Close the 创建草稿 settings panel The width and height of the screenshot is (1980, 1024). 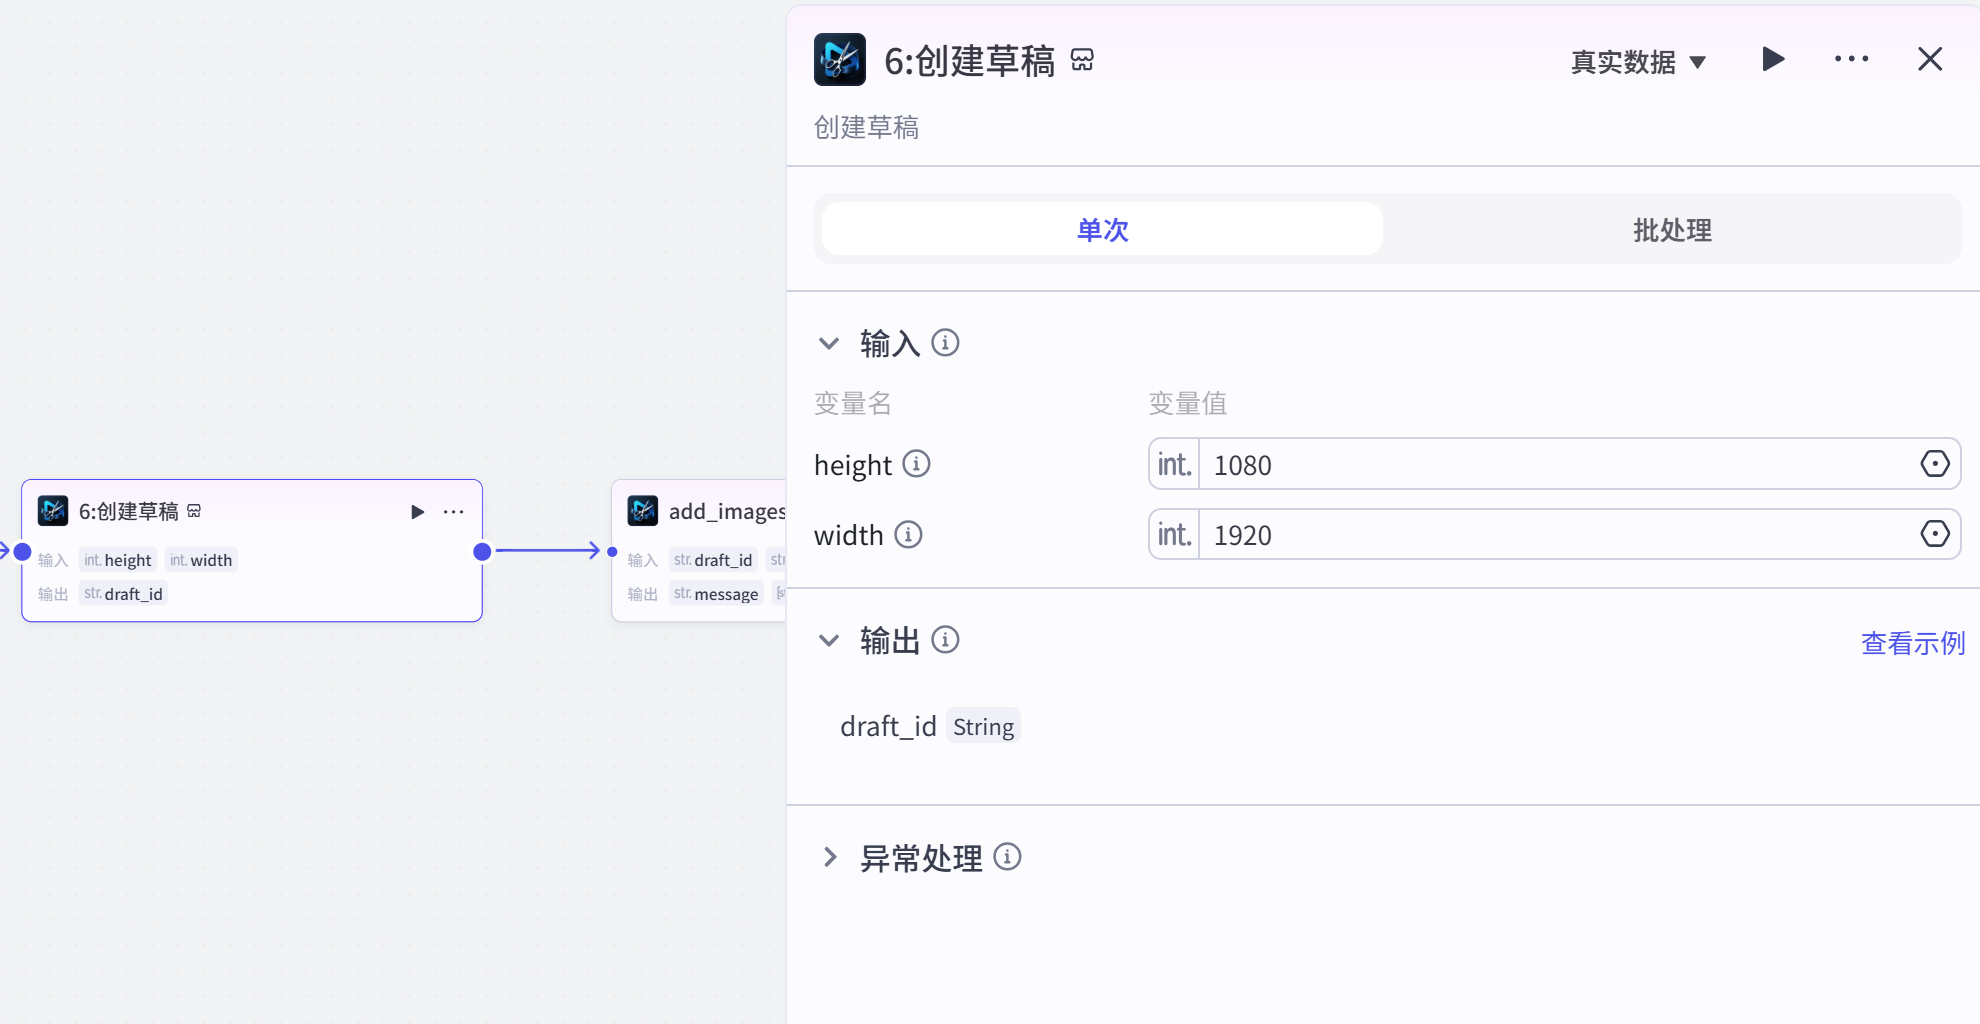click(x=1930, y=59)
